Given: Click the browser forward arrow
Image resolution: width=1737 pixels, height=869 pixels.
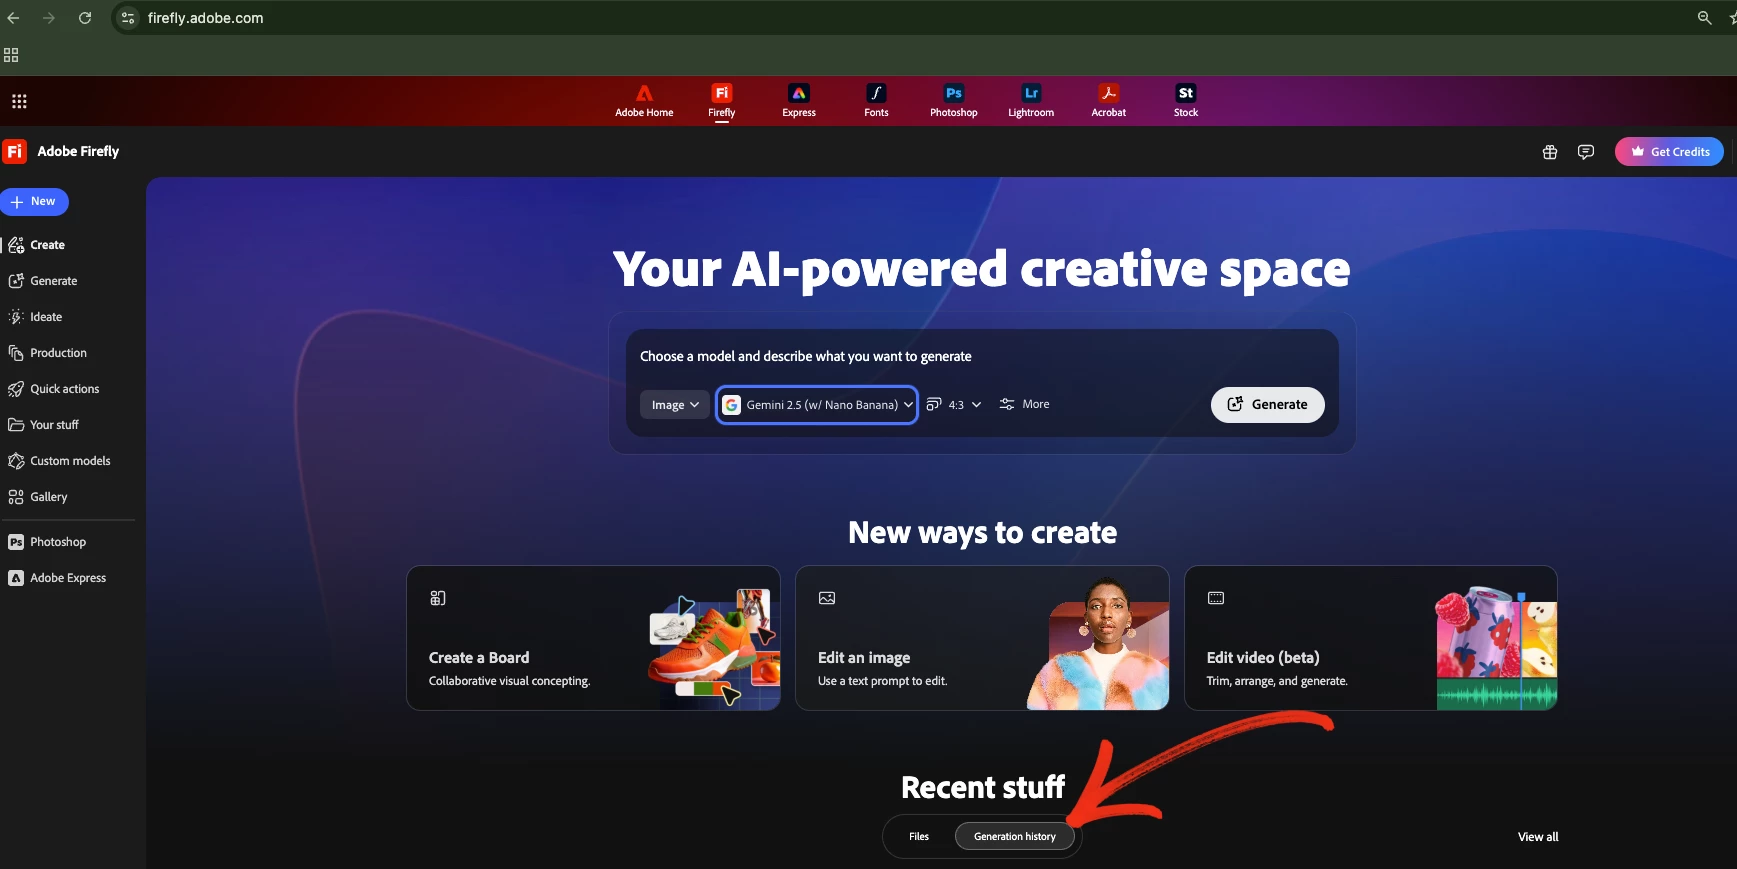Looking at the screenshot, I should click(x=49, y=18).
